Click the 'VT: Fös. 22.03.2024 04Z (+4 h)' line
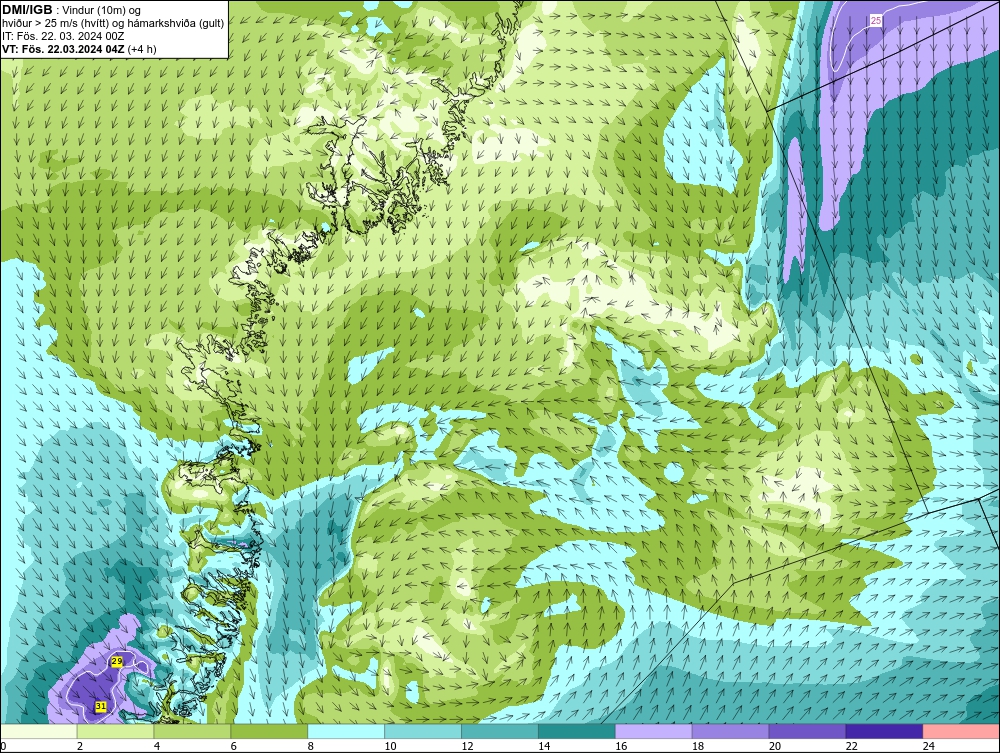 click(79, 49)
